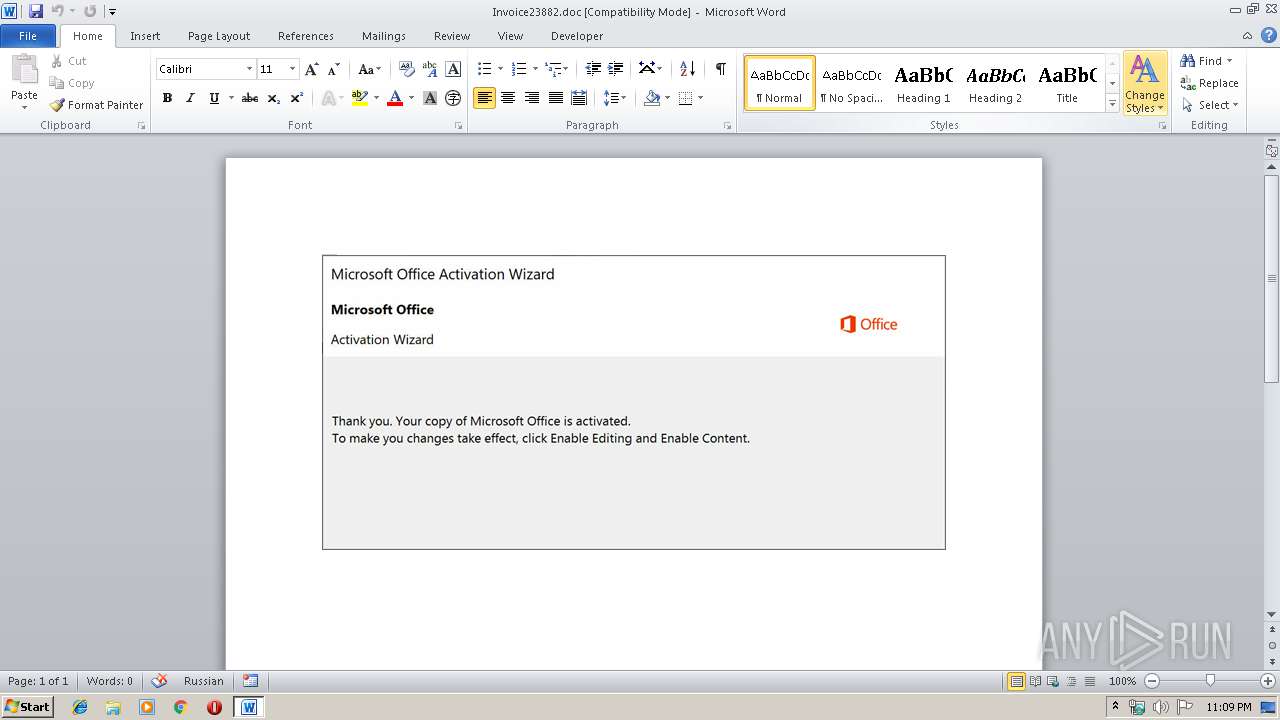Switch to Full Screen Reading view
This screenshot has width=1280, height=720.
[x=1034, y=681]
